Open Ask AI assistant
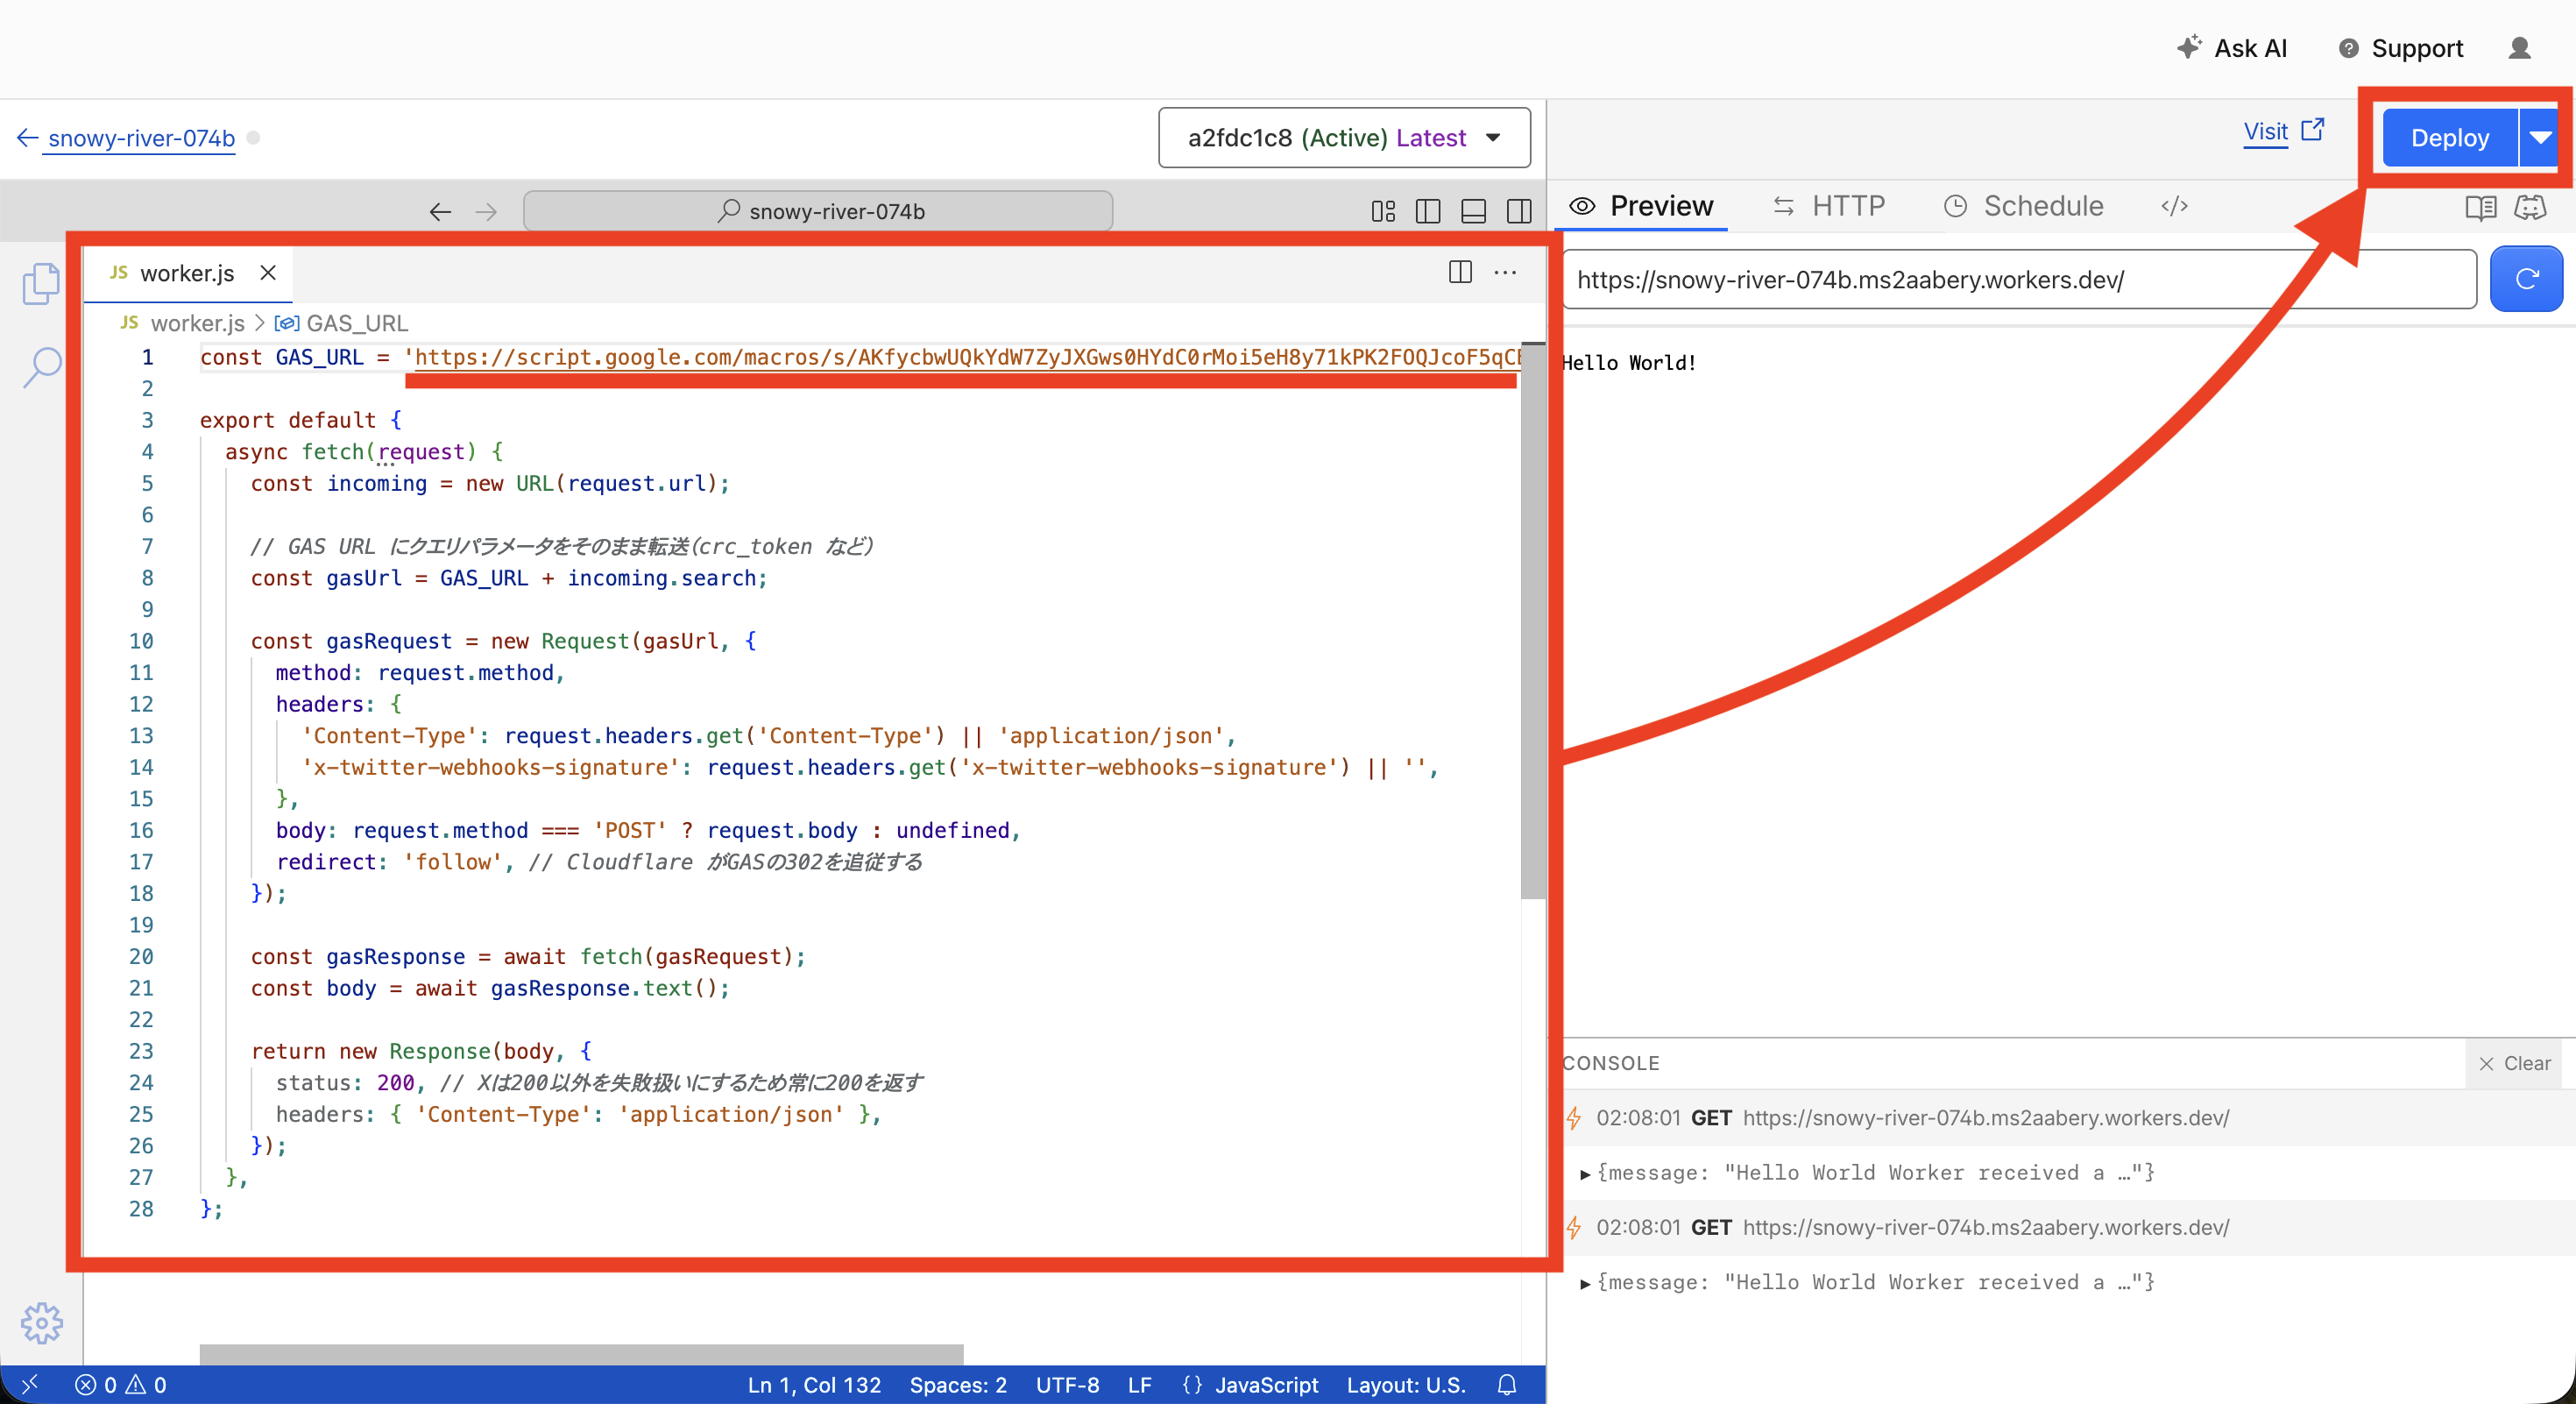Image resolution: width=2576 pixels, height=1404 pixels. coord(2231,48)
